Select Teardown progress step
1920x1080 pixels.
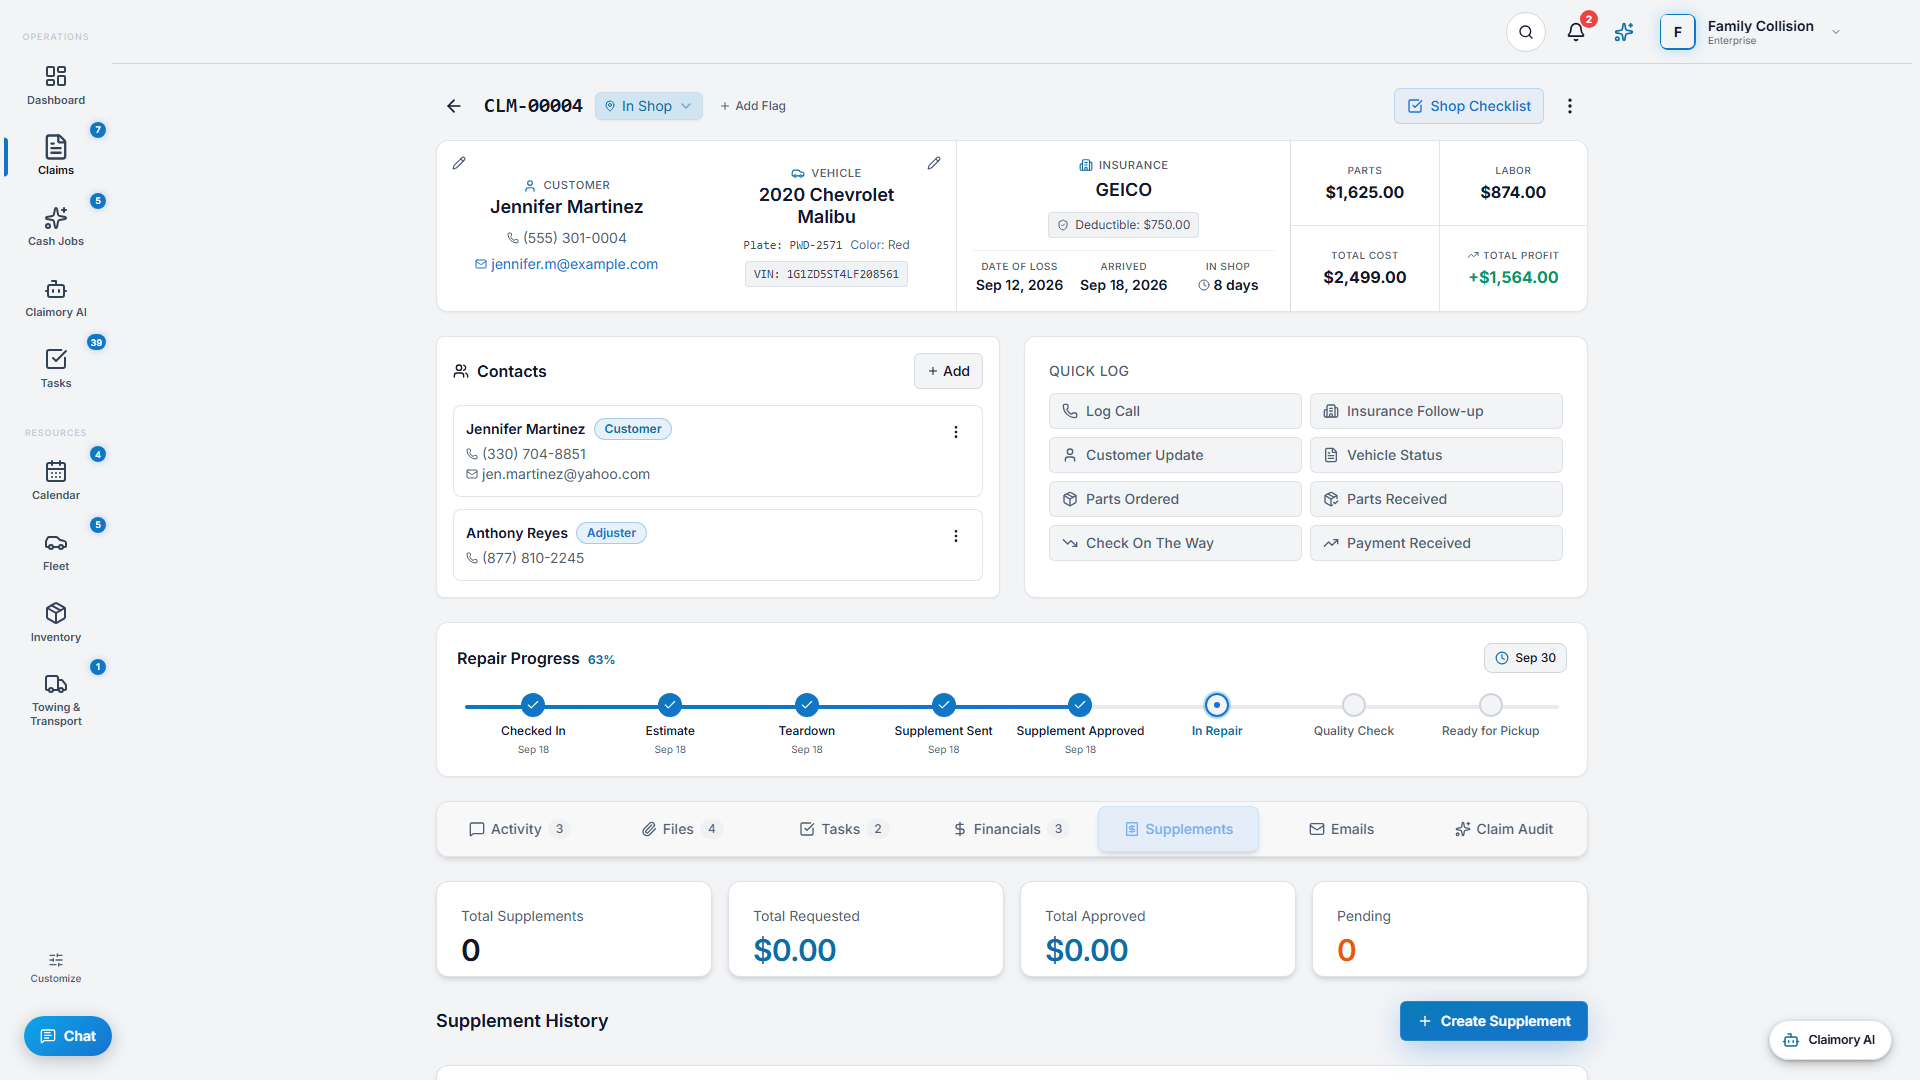tap(807, 705)
